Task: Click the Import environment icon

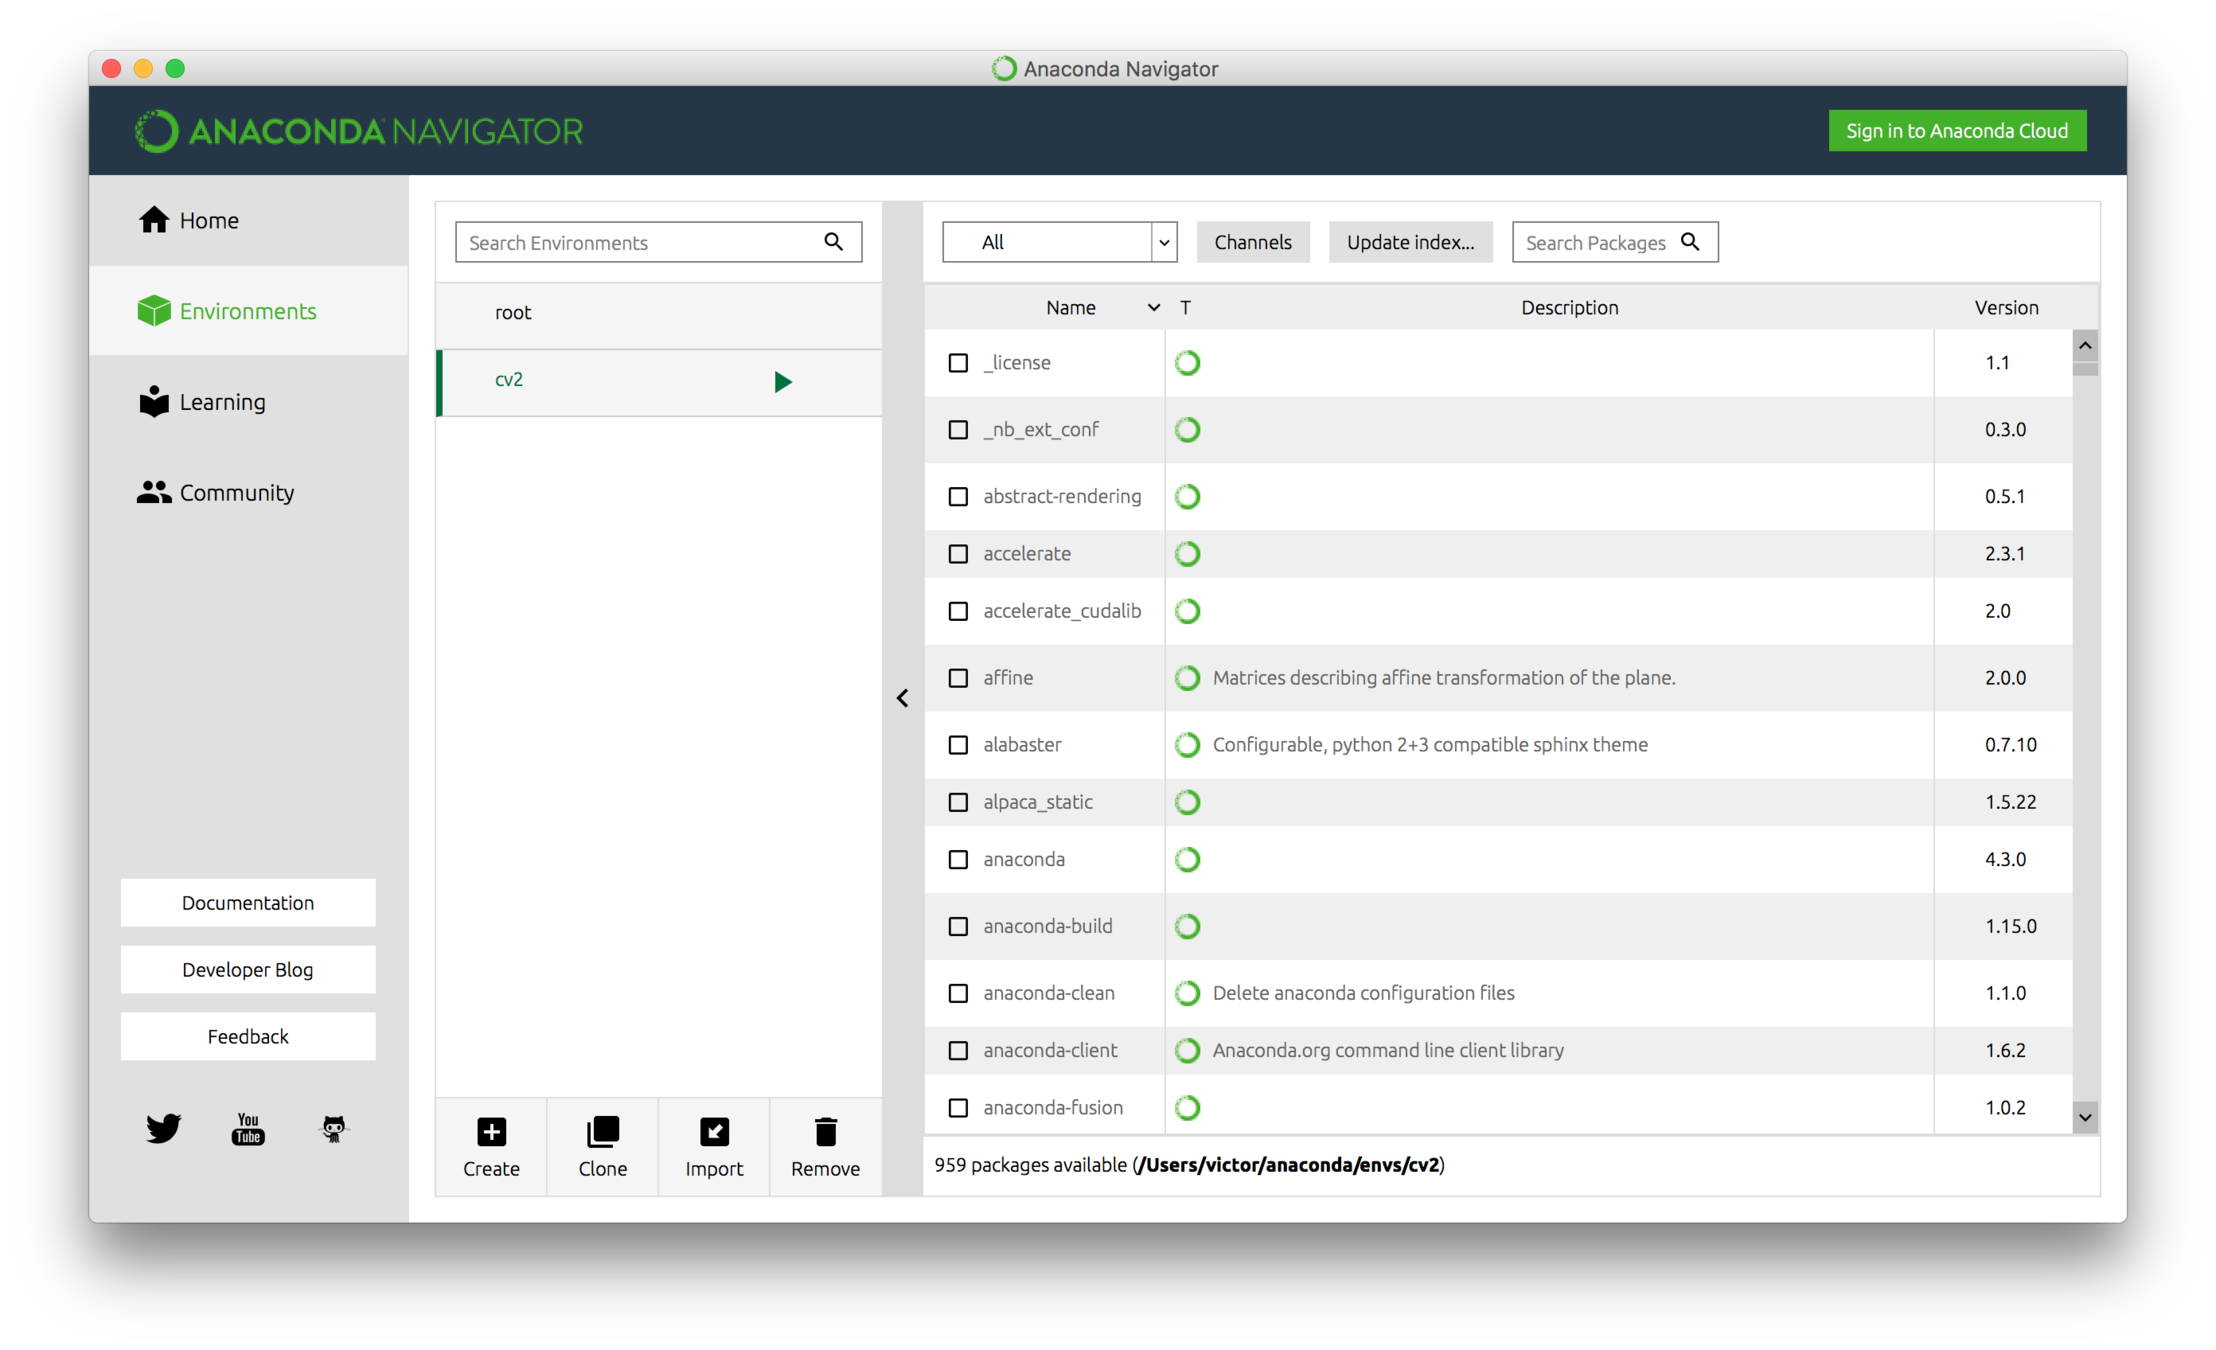Action: click(714, 1132)
